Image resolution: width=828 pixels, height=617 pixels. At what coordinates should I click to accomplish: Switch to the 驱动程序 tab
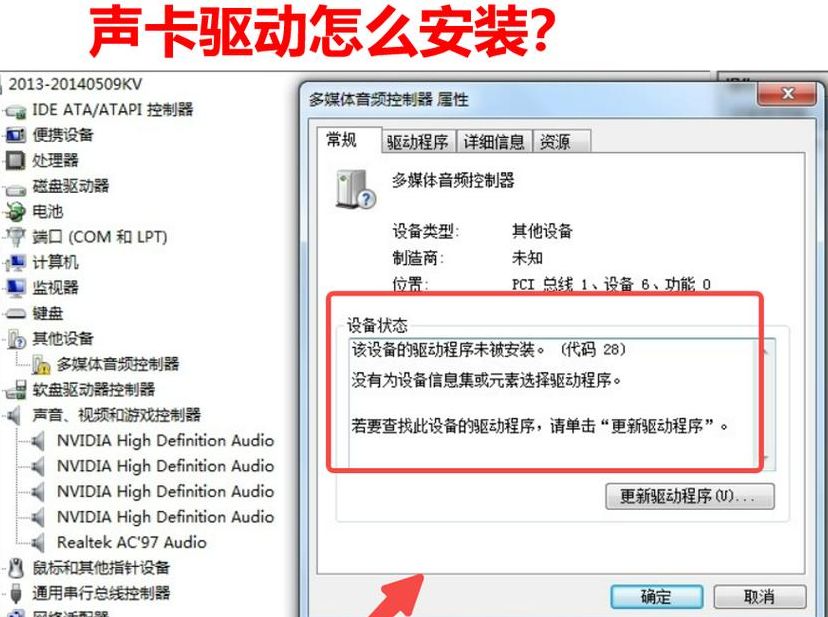pyautogui.click(x=417, y=142)
